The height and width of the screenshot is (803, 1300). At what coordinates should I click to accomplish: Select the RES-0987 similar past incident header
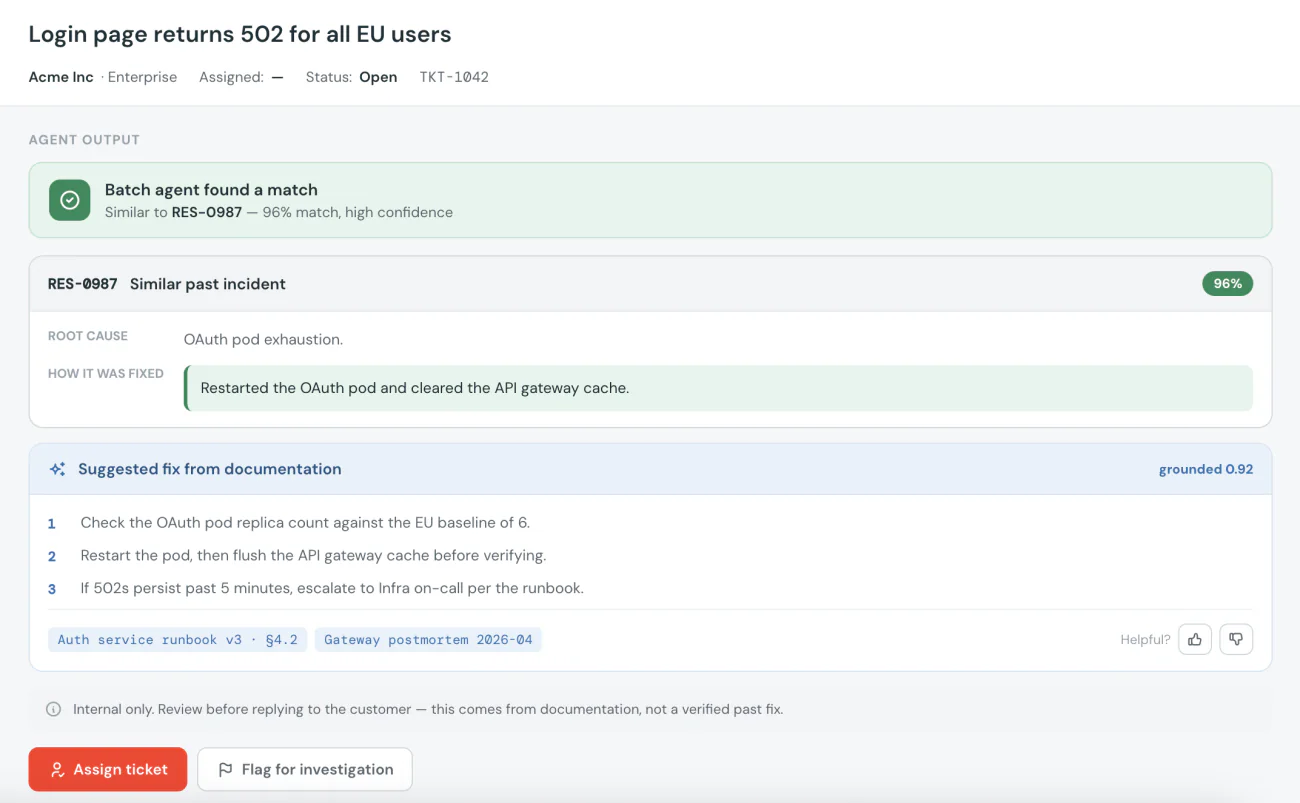point(650,284)
